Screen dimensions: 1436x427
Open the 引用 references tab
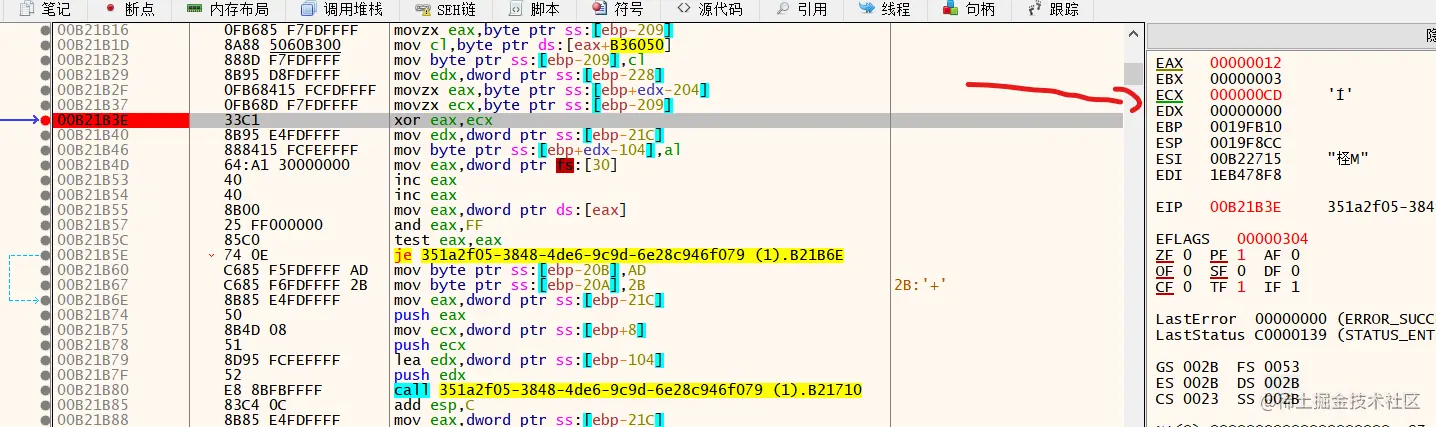pyautogui.click(x=802, y=9)
